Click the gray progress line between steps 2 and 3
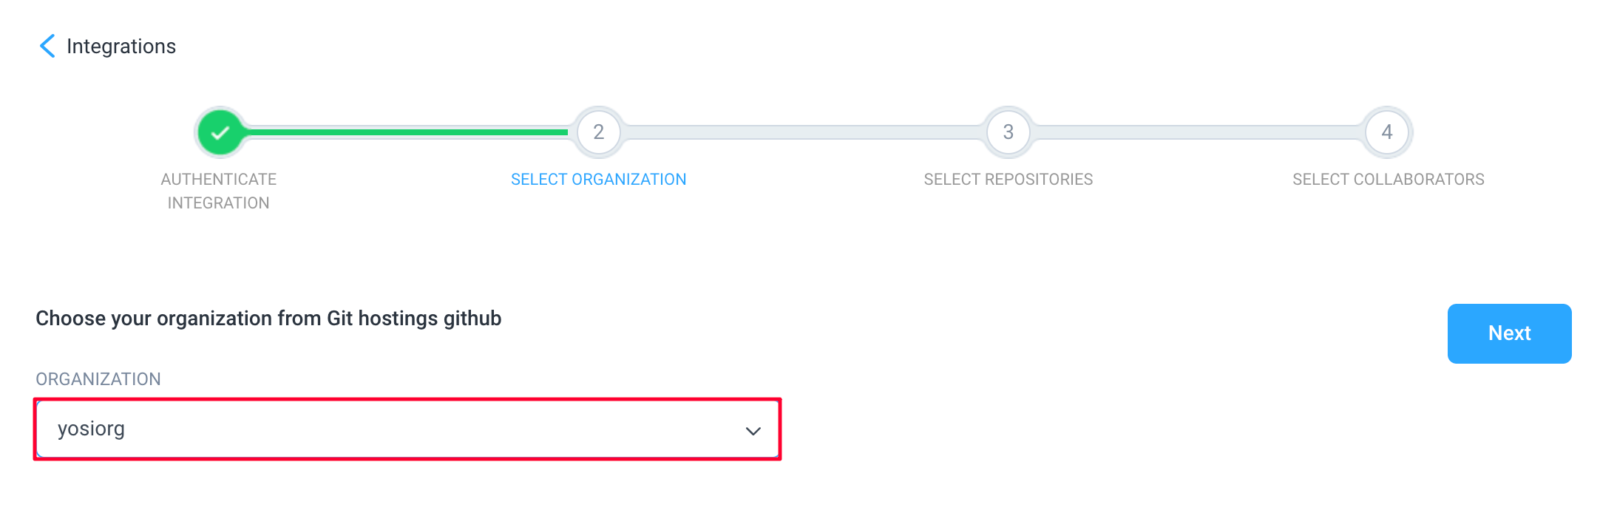The image size is (1600, 513). (803, 132)
